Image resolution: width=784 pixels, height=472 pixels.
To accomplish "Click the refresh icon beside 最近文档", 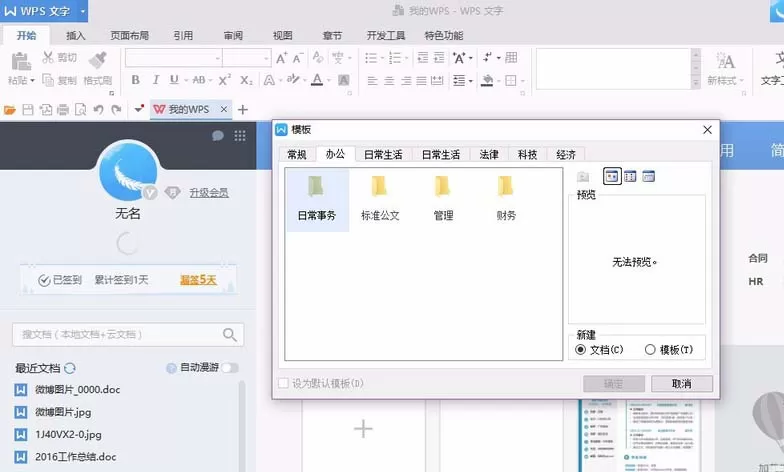I will tap(70, 368).
